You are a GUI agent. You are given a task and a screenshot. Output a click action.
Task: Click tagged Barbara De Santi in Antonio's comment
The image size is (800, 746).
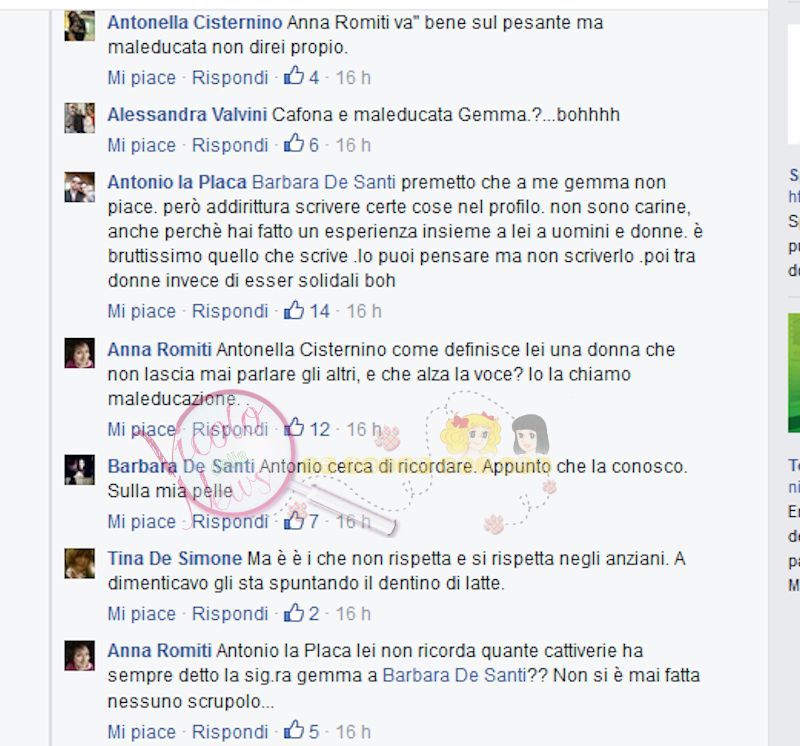tap(324, 182)
